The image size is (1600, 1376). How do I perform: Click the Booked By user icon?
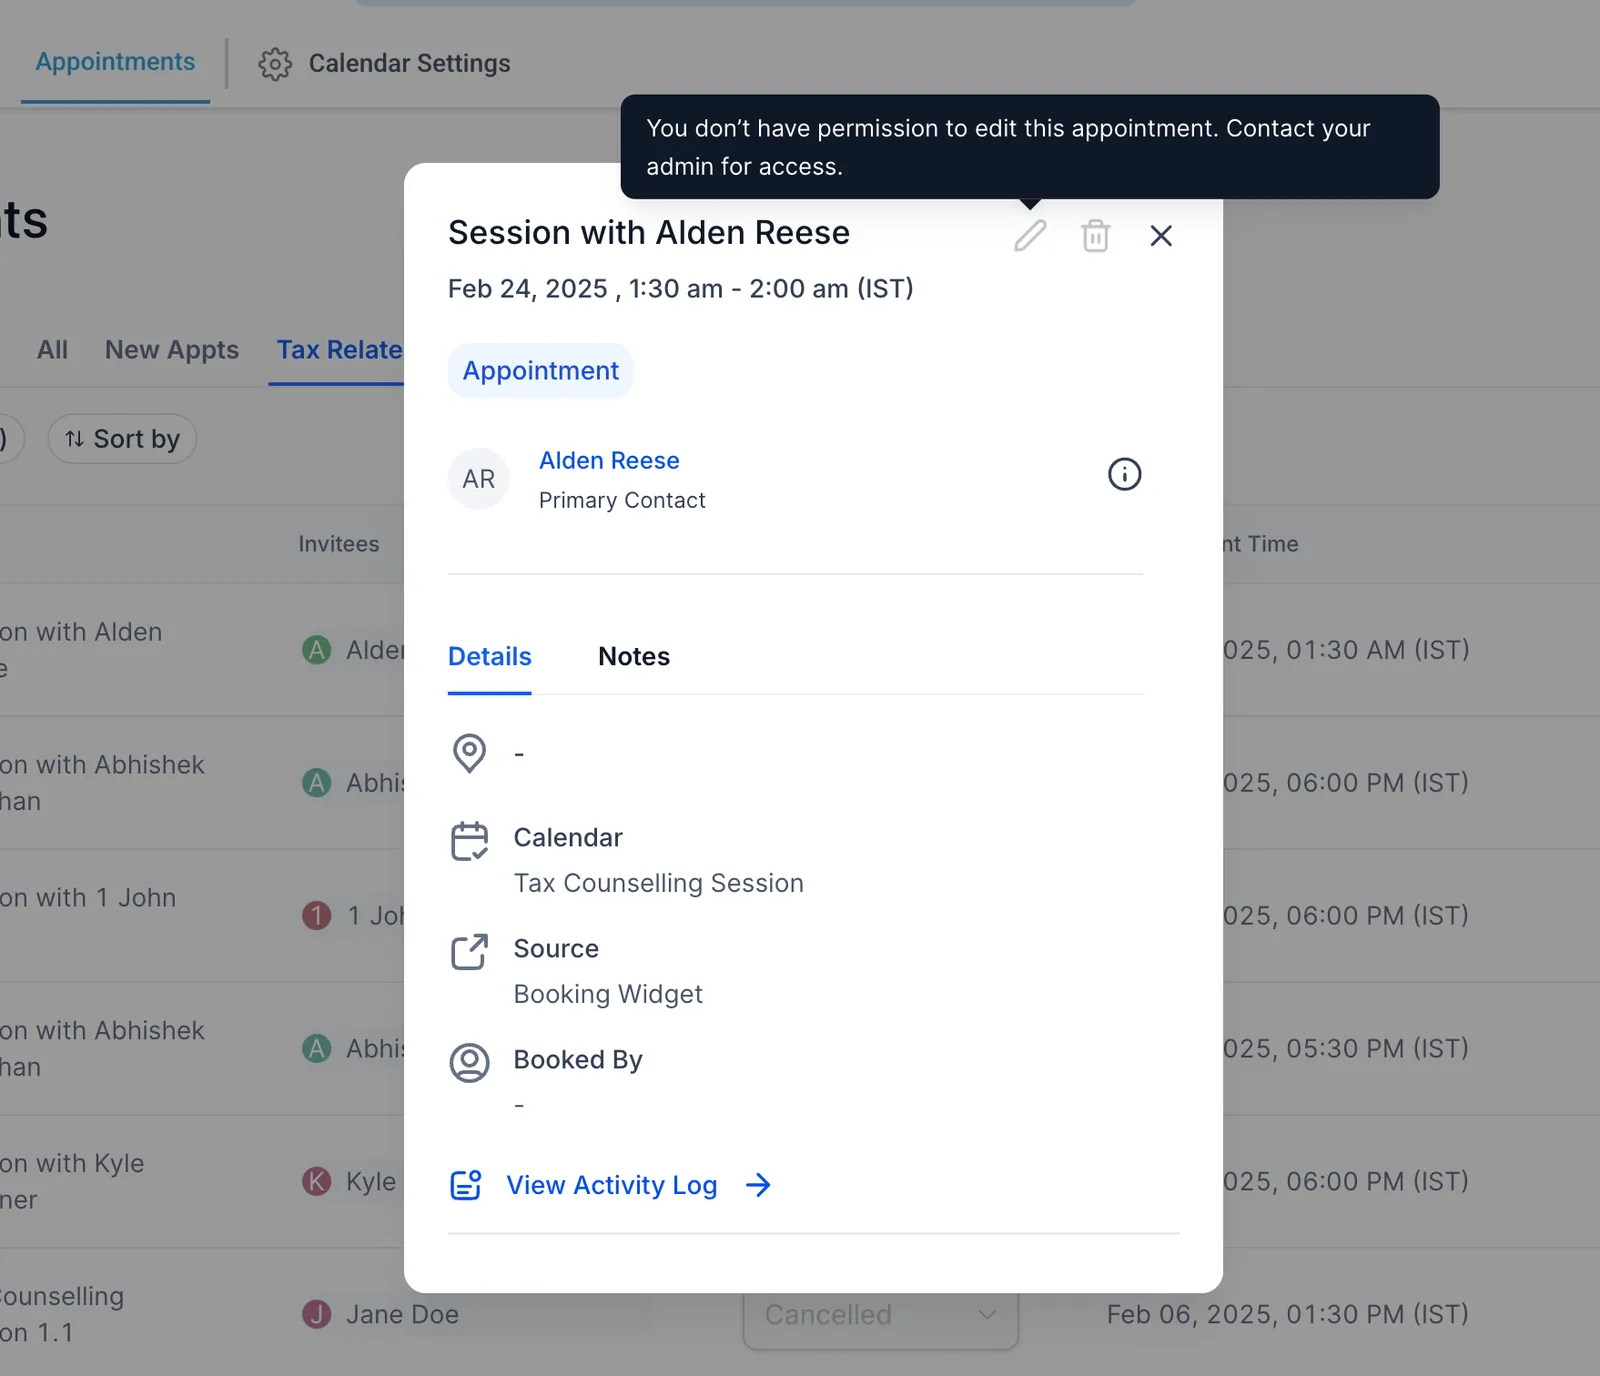pos(469,1063)
